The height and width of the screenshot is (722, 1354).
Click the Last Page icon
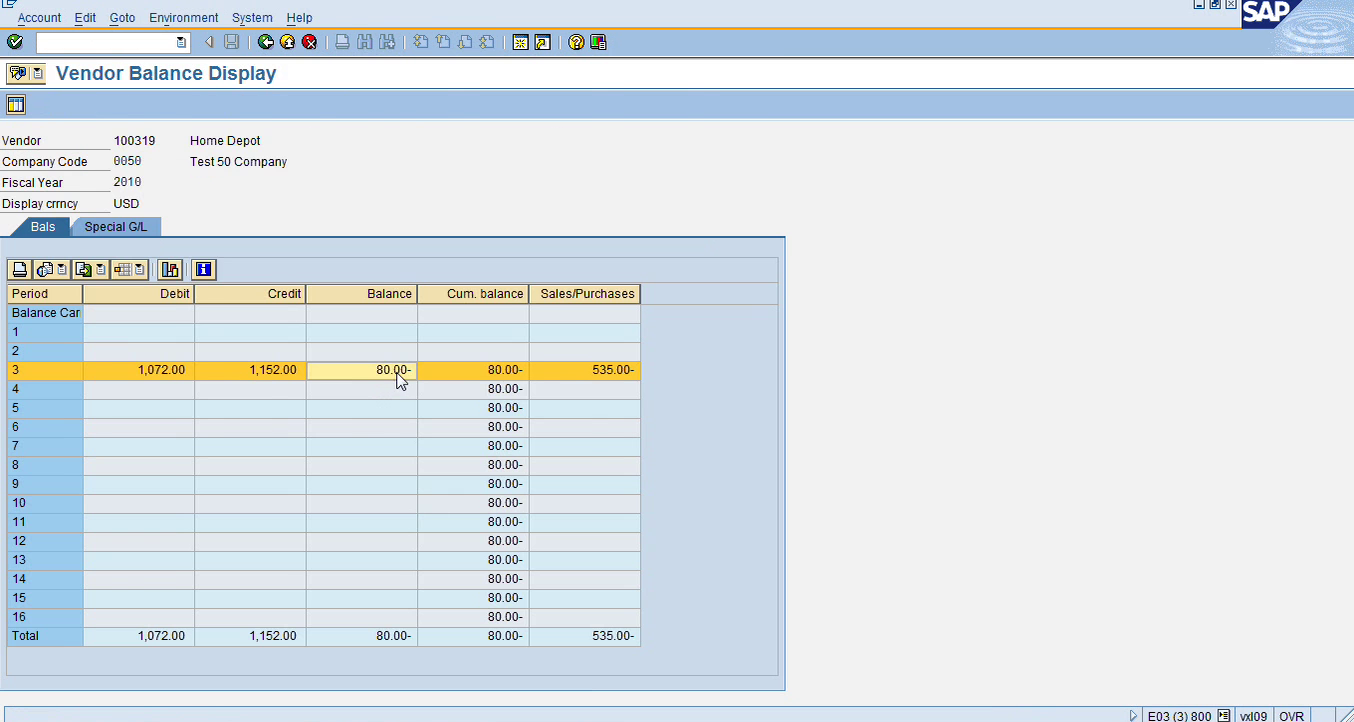point(486,42)
